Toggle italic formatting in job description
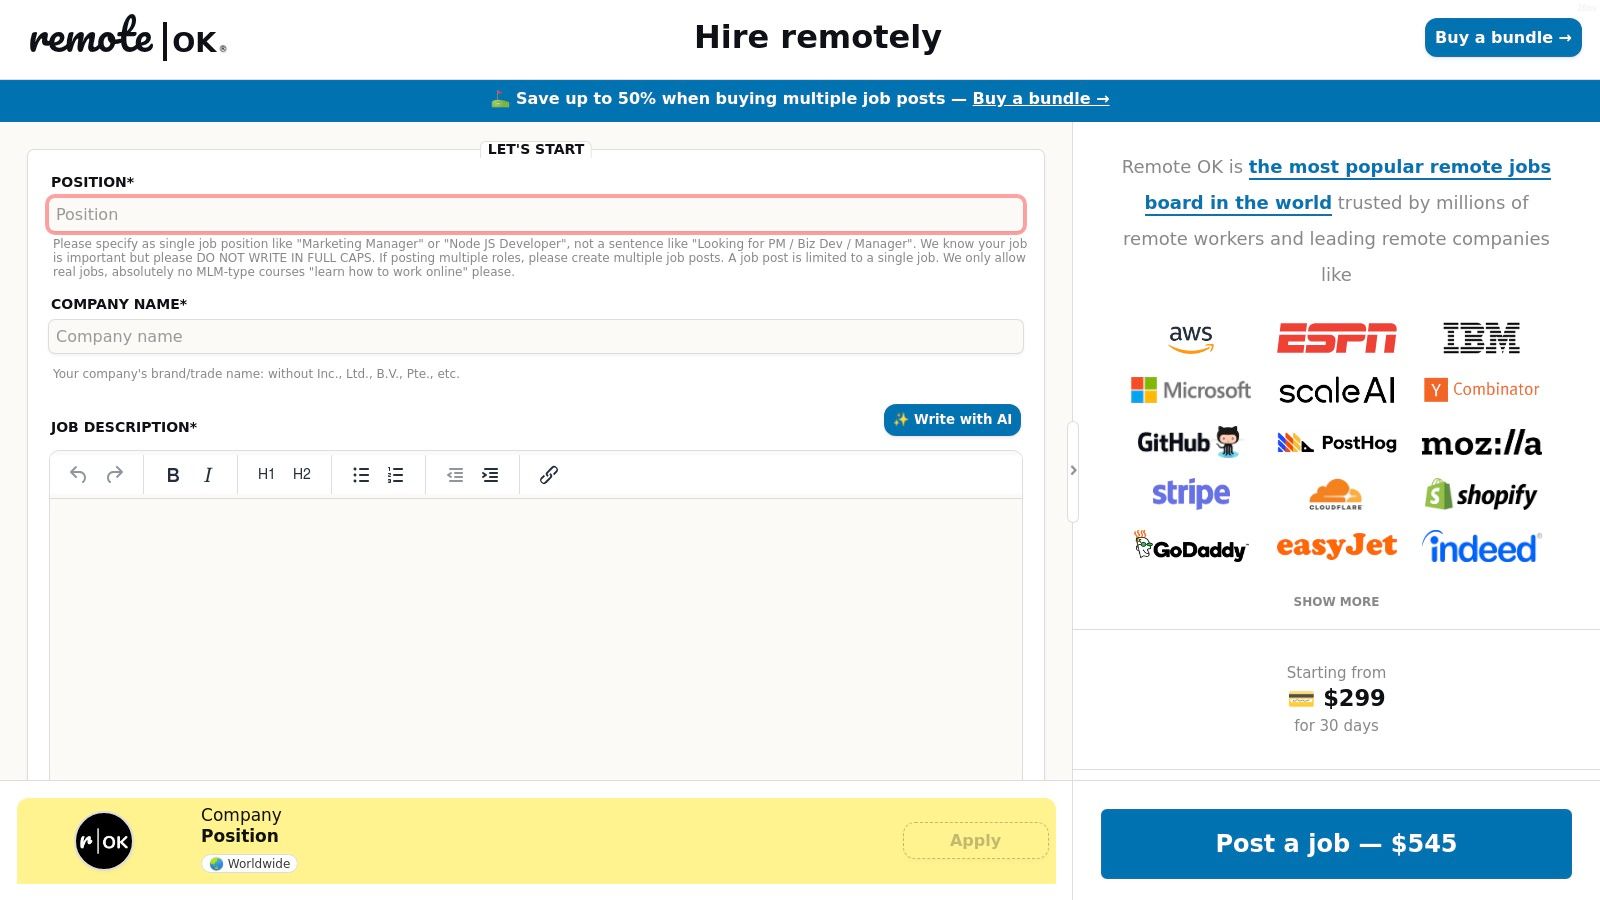Viewport: 1600px width, 900px height. coord(208,475)
